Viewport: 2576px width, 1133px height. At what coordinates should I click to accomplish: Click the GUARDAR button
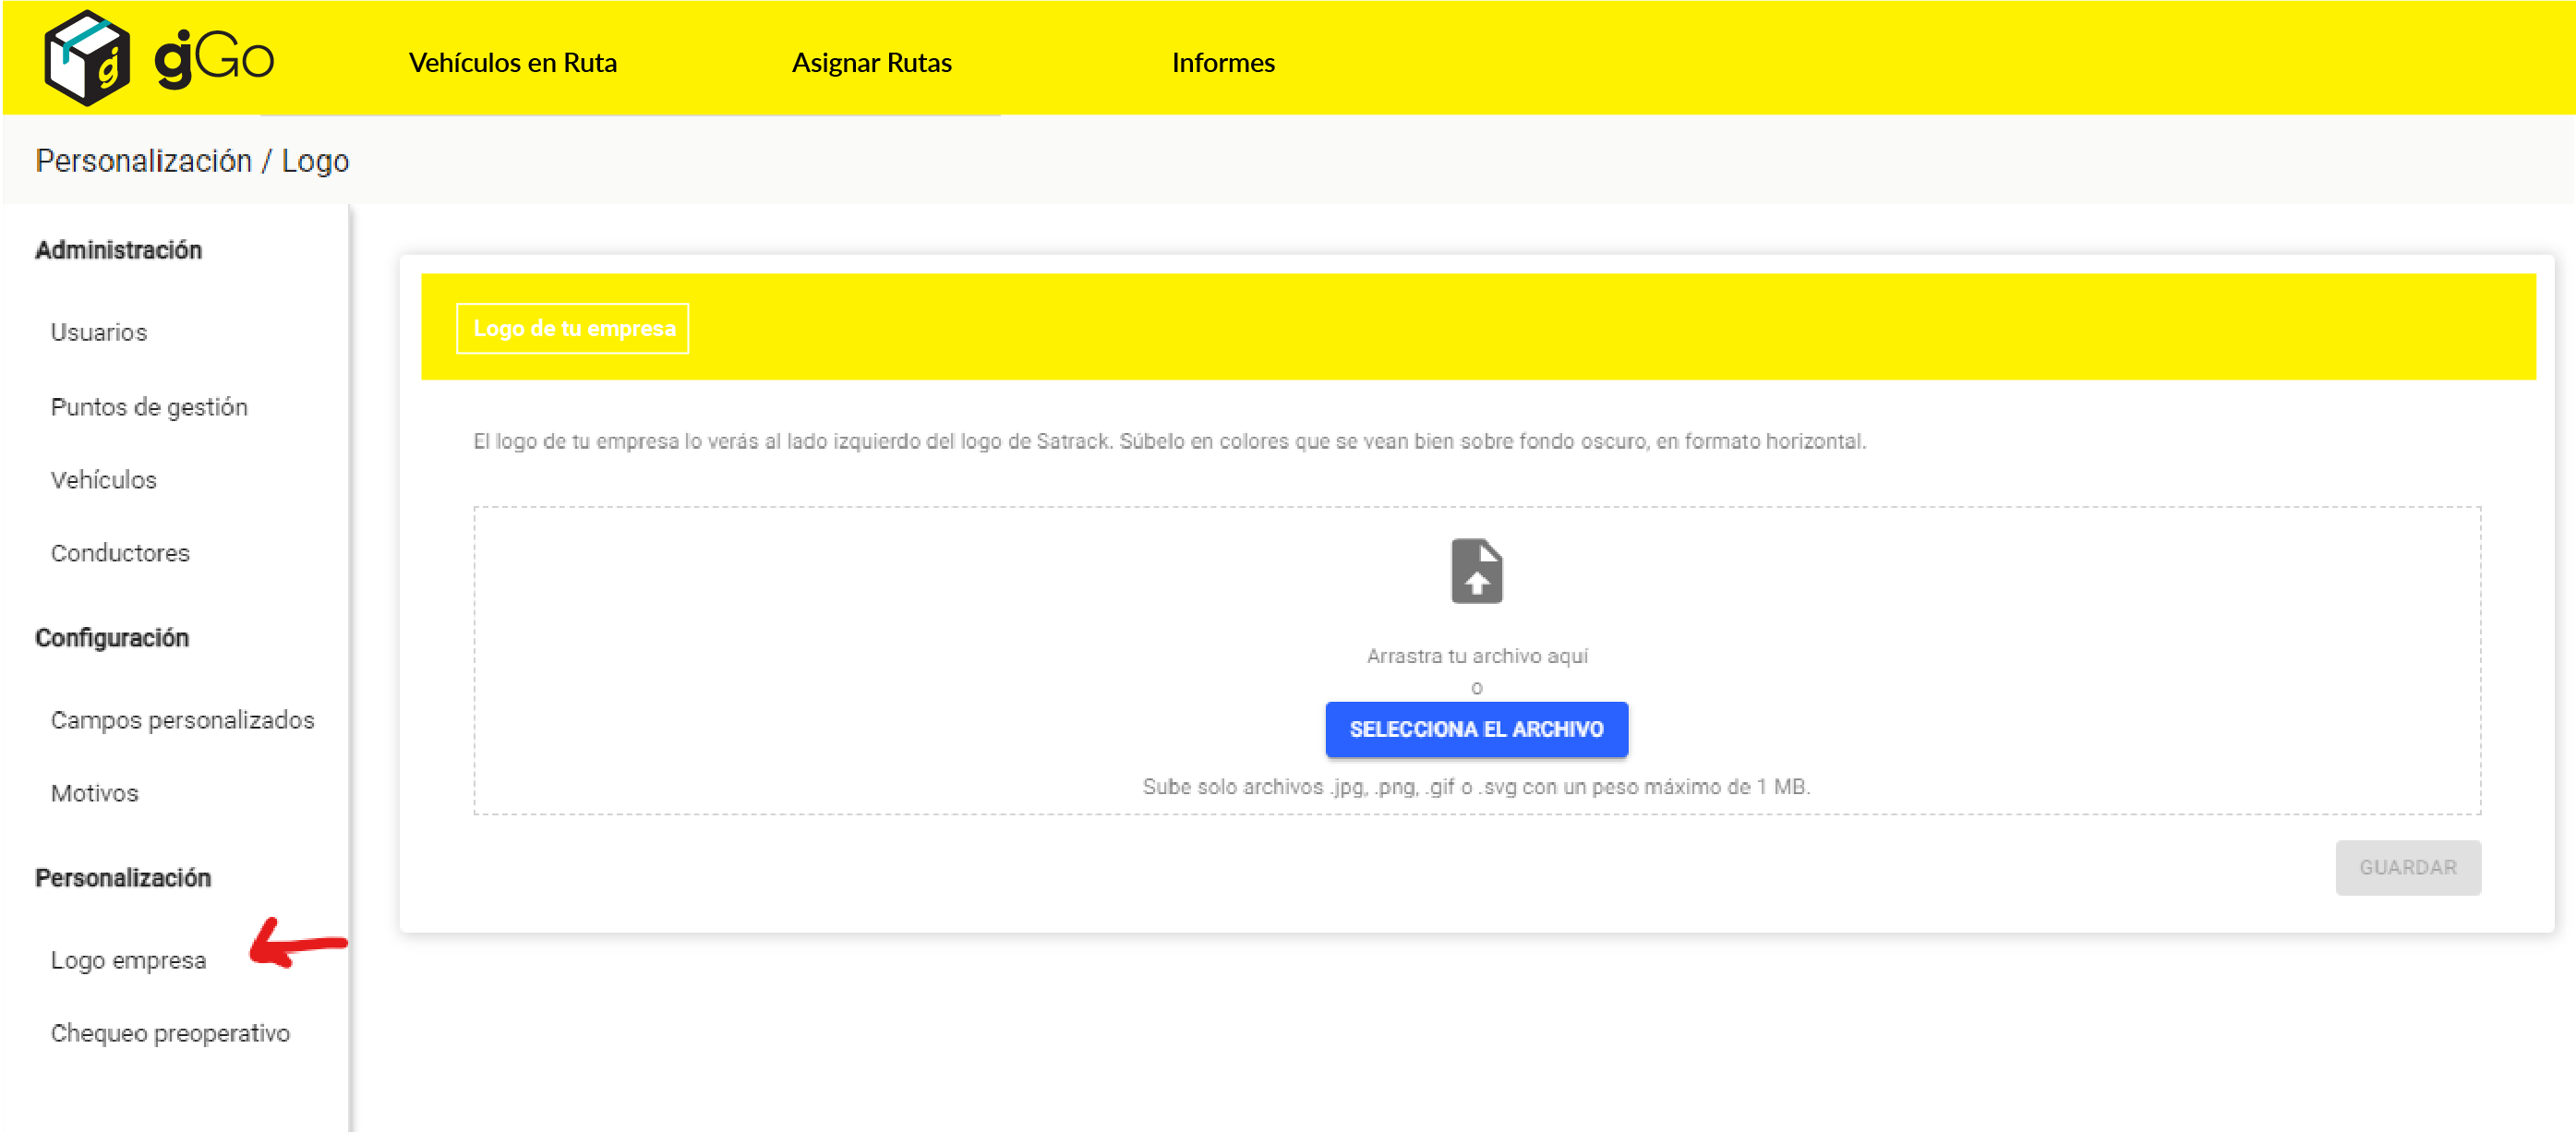(x=2408, y=868)
